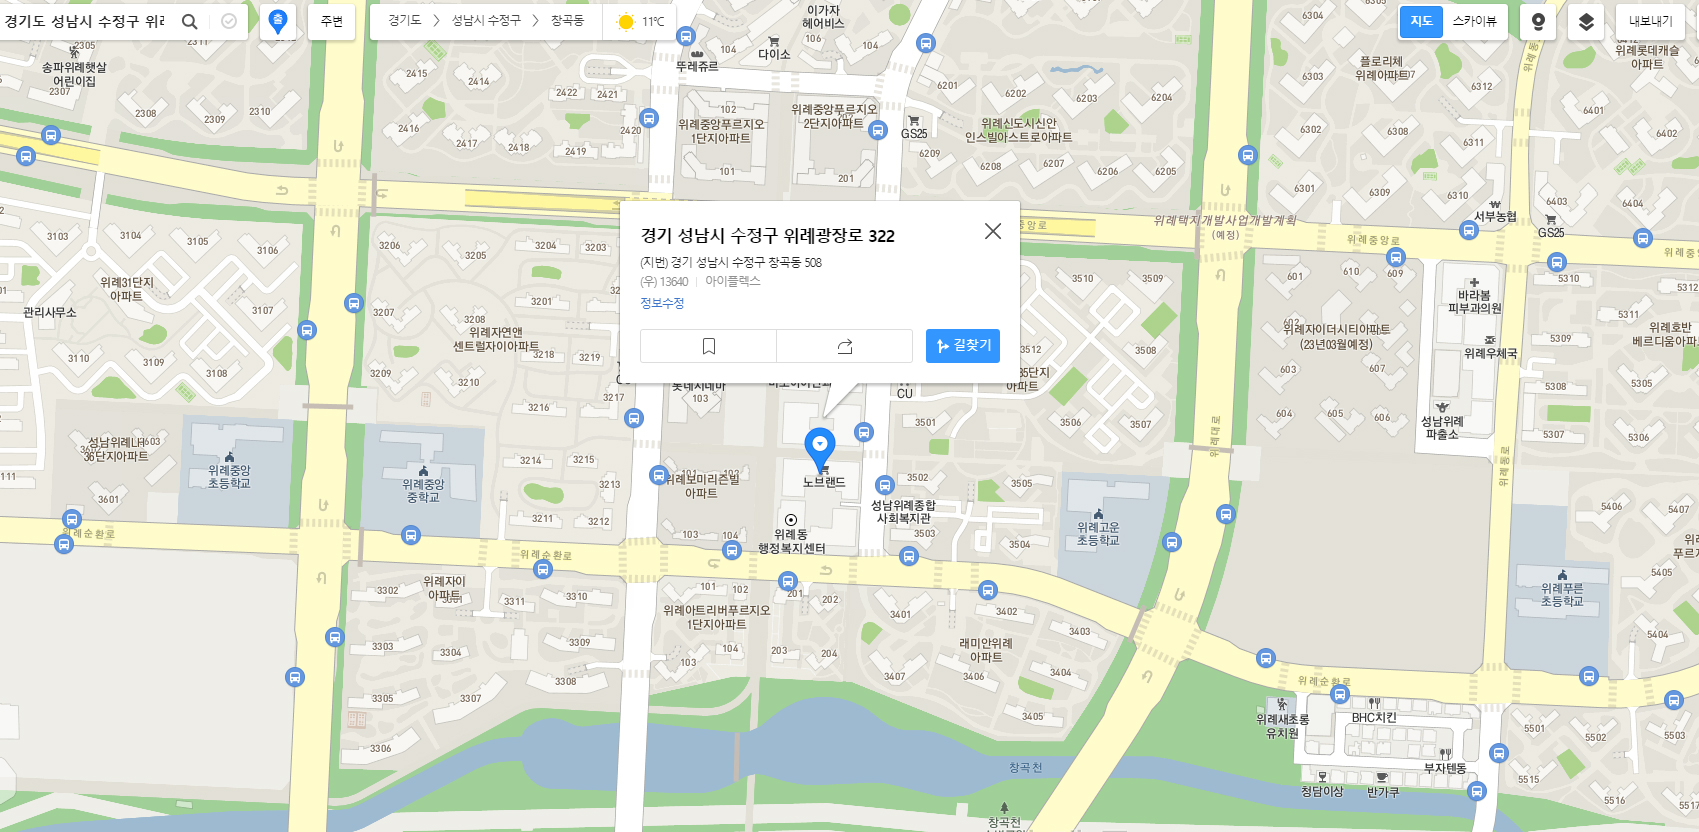Click the 부자텐동 restaurant icon
This screenshot has height=832, width=1699.
click(x=1445, y=754)
